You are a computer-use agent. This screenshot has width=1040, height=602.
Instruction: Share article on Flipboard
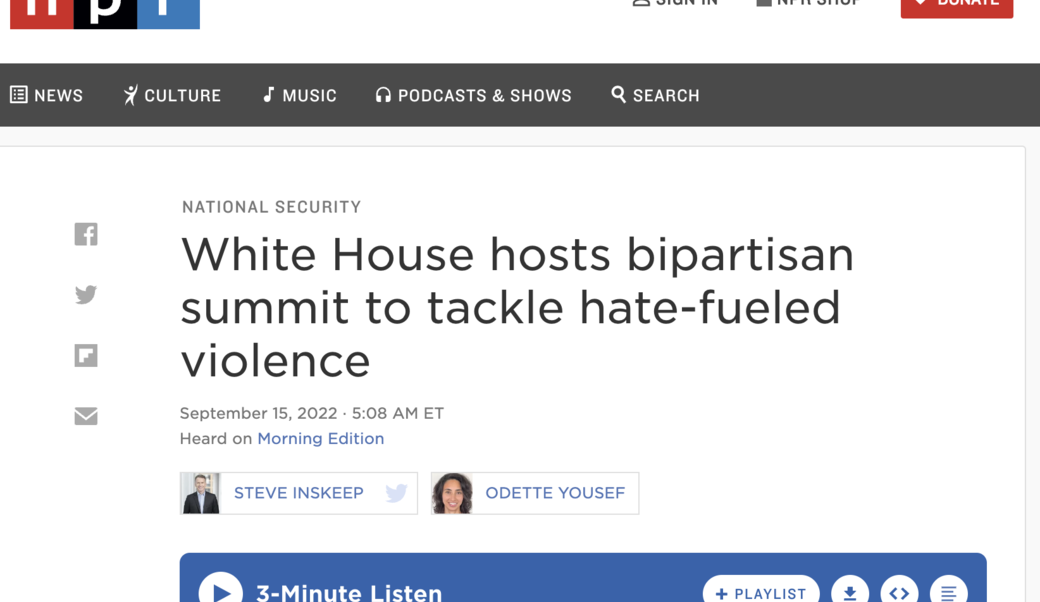tap(86, 356)
